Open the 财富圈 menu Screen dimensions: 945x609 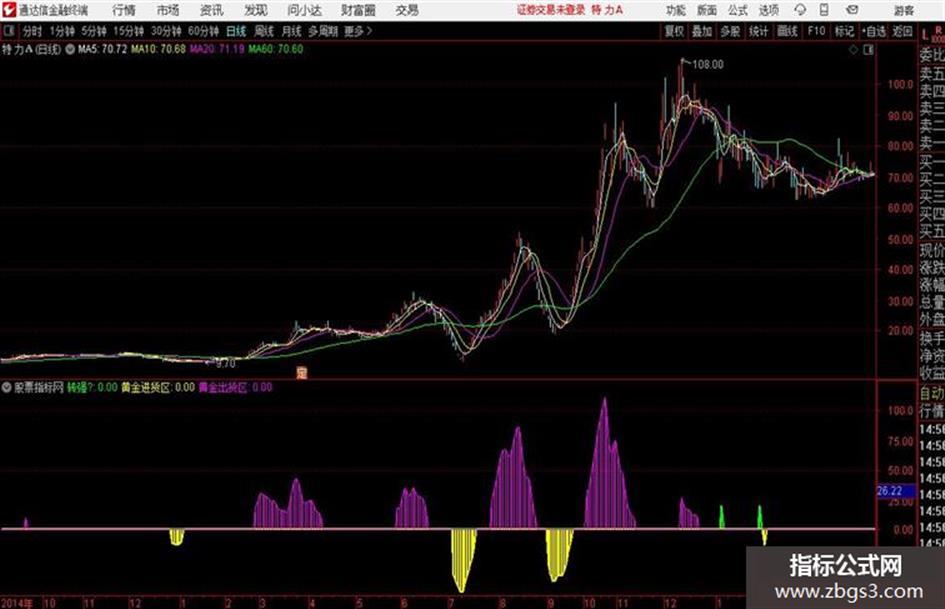pyautogui.click(x=358, y=10)
